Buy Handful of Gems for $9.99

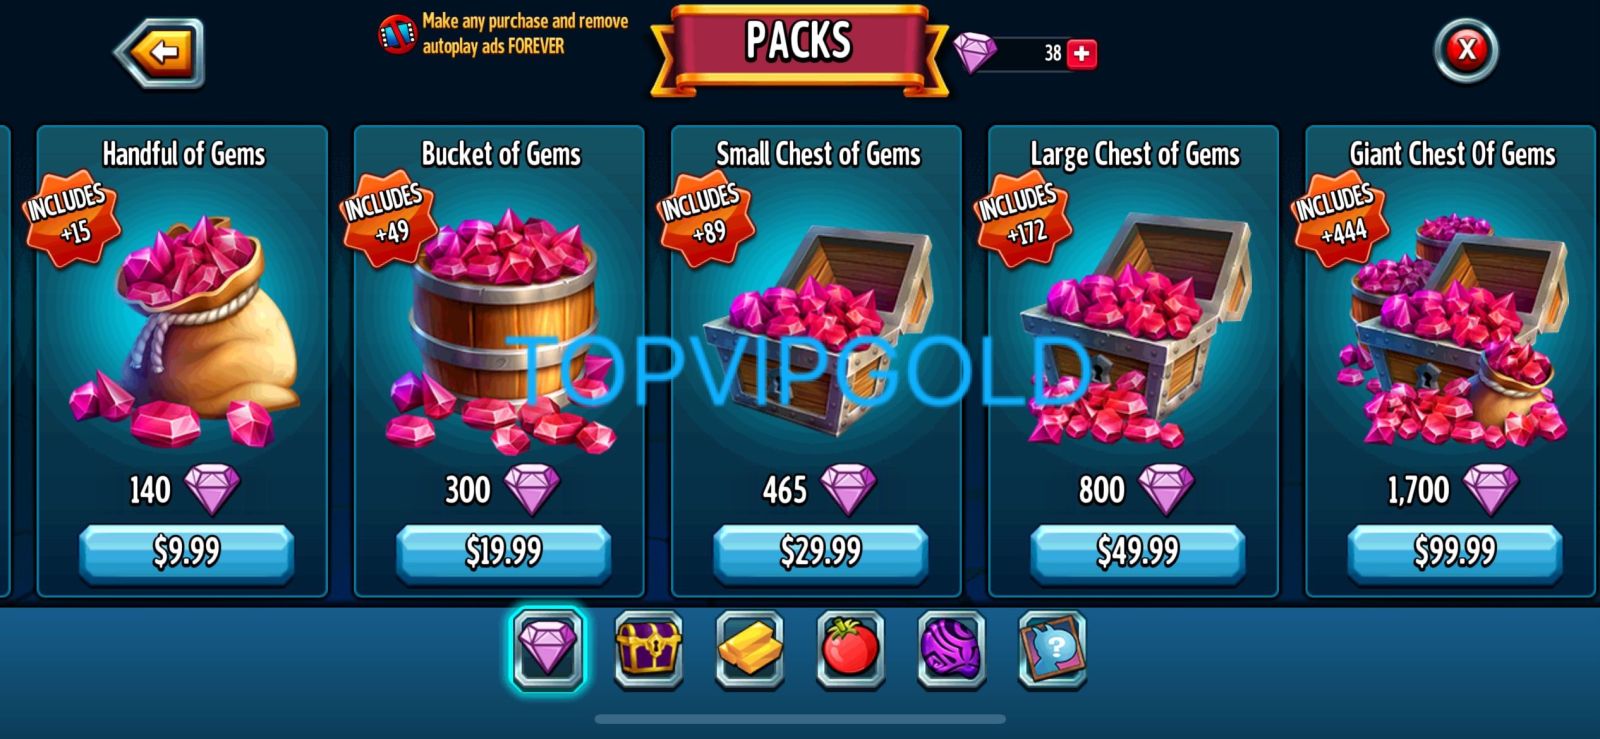coord(186,552)
